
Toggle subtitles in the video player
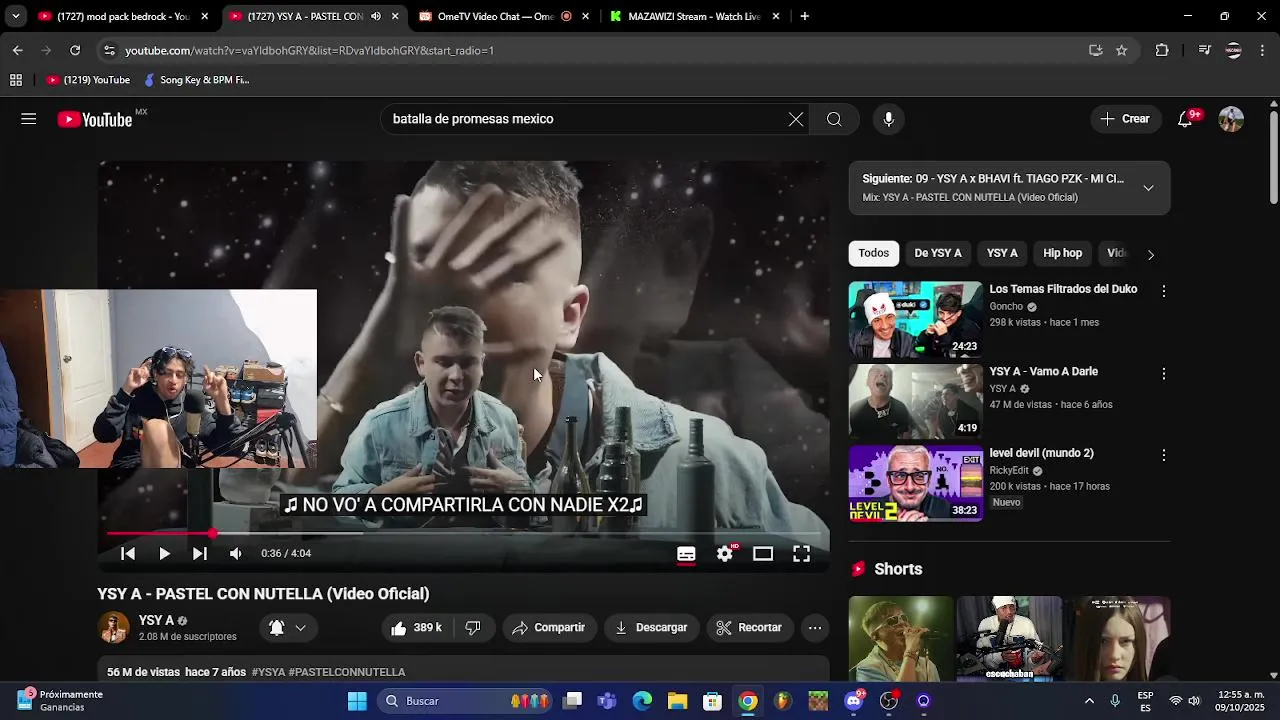point(686,553)
